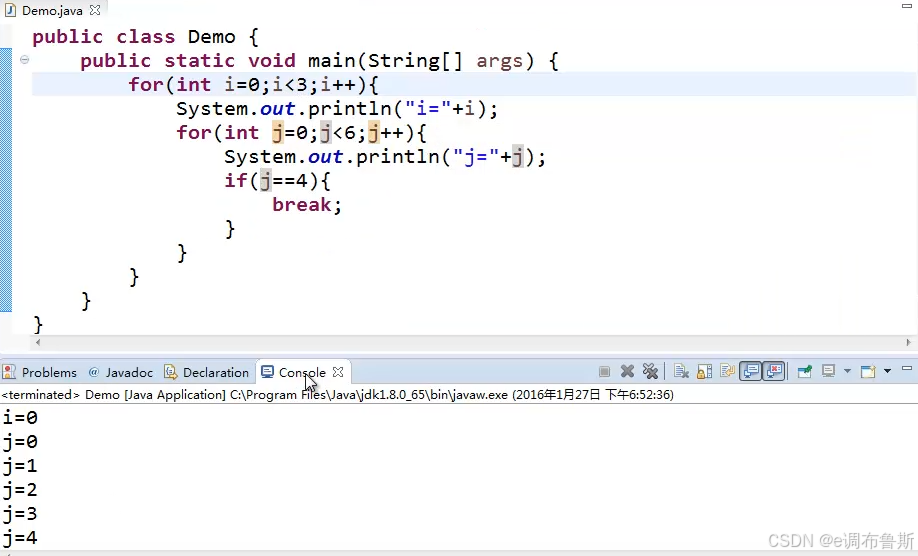Open the Open Console dropdown arrow
This screenshot has height=556, width=918.
[x=887, y=372]
